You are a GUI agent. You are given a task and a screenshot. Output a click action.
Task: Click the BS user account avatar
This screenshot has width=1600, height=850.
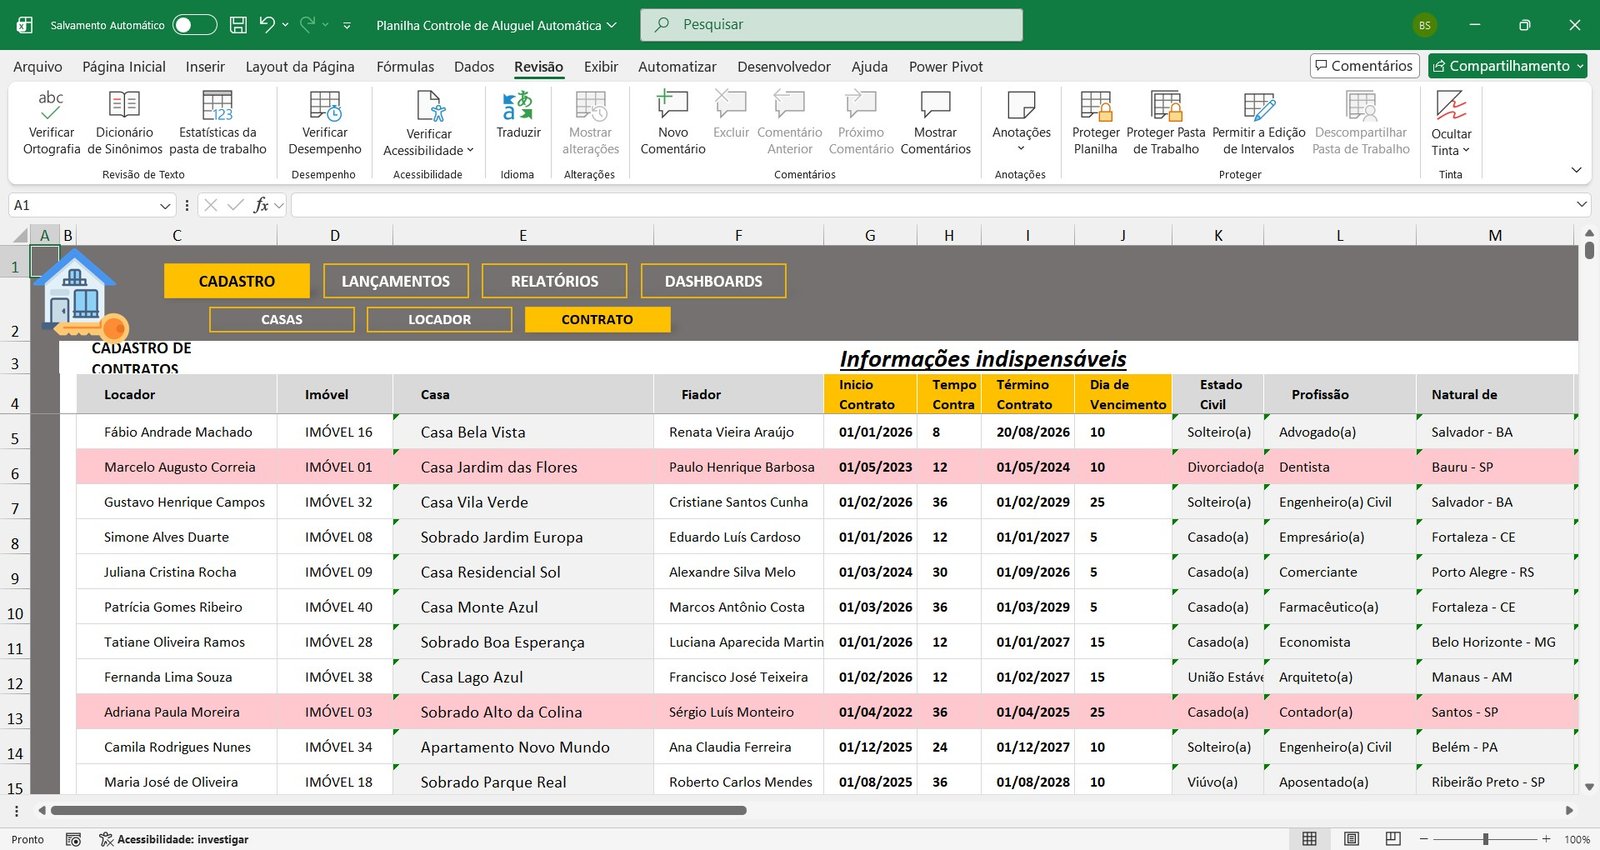click(x=1424, y=25)
